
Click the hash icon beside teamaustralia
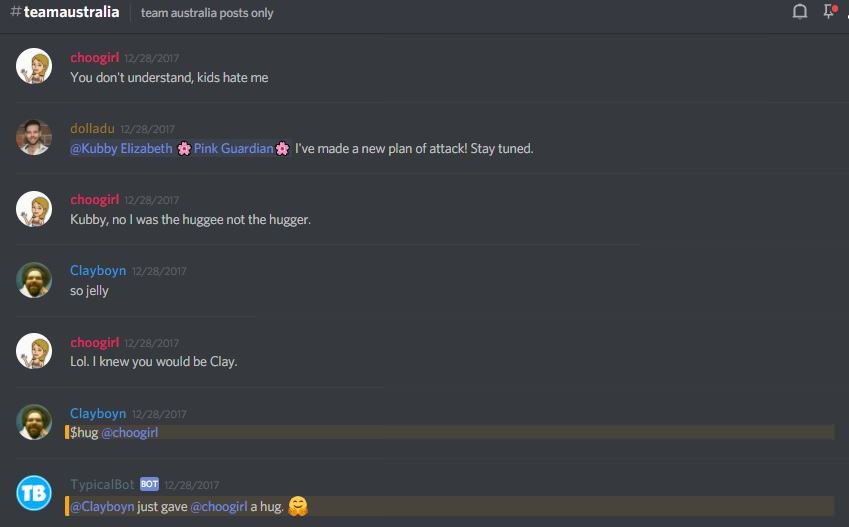point(16,11)
